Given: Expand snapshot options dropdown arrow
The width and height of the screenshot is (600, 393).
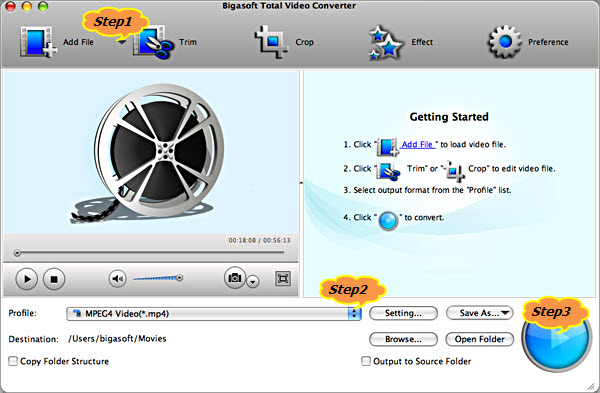Looking at the screenshot, I should coord(253,282).
